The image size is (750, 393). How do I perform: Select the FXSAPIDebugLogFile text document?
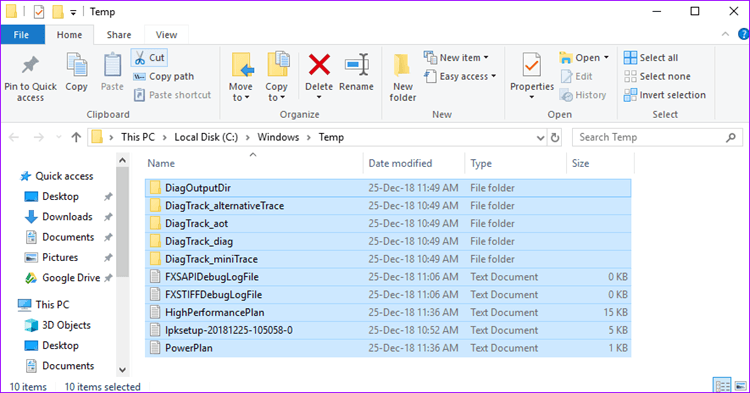pyautogui.click(x=388, y=277)
